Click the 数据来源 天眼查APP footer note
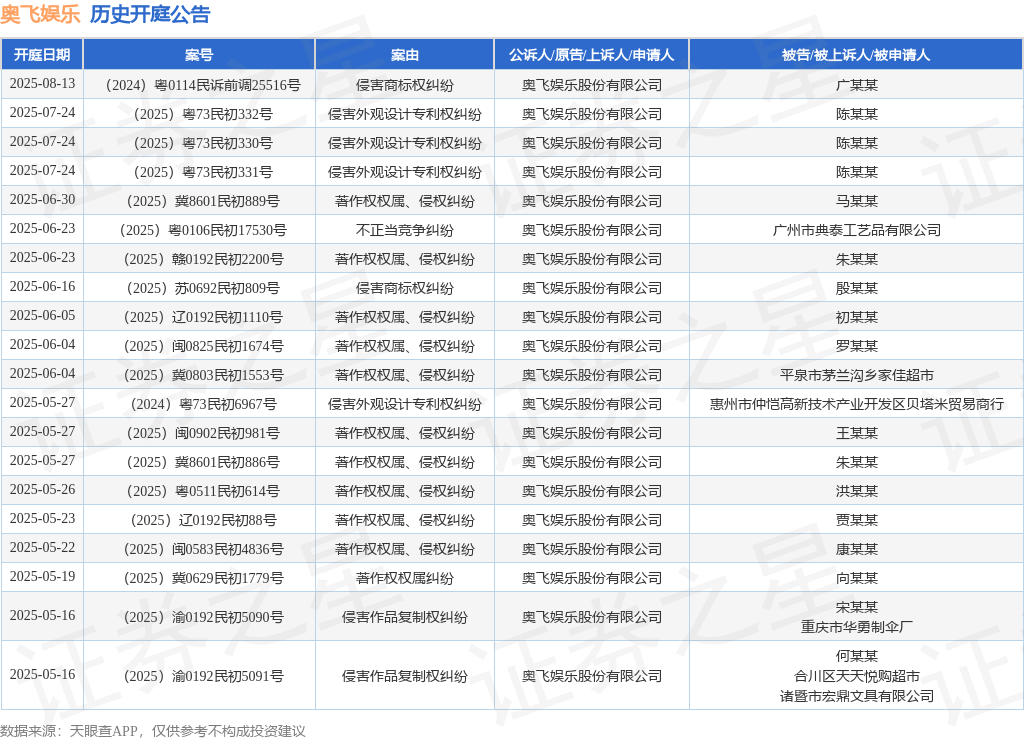 click(153, 731)
